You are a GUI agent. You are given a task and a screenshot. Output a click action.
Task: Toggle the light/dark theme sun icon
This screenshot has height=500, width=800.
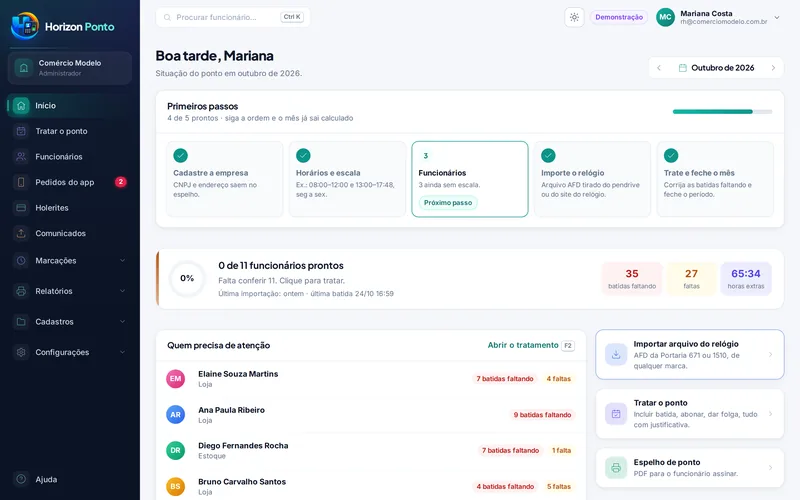(574, 17)
